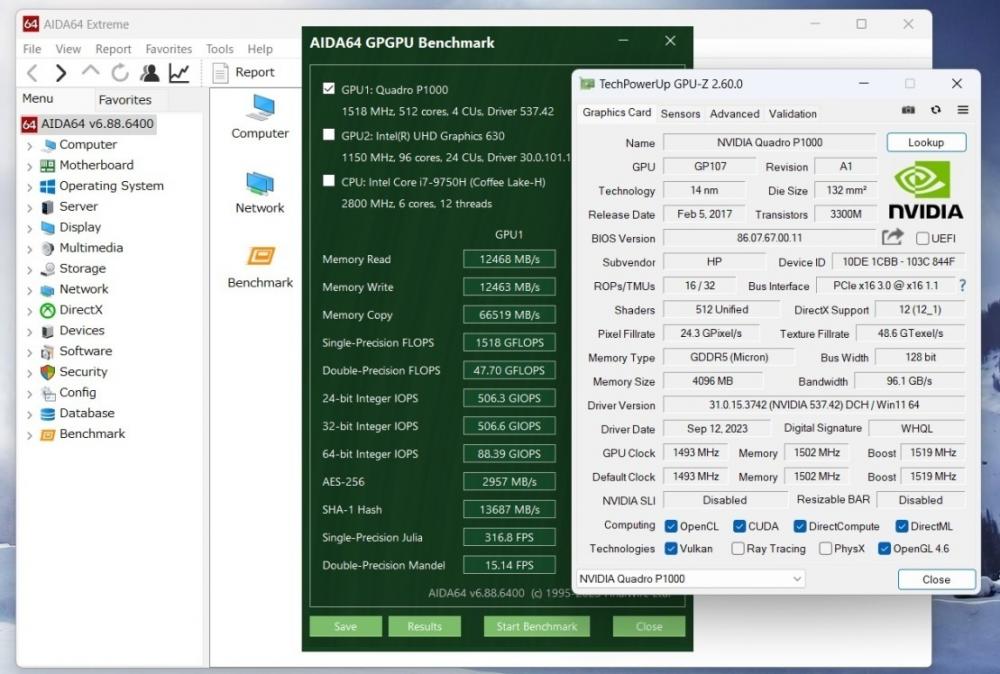Viewport: 1000px width, 674px height.
Task: Open the Favorites menu in AIDA64 menu bar
Action: (x=168, y=49)
